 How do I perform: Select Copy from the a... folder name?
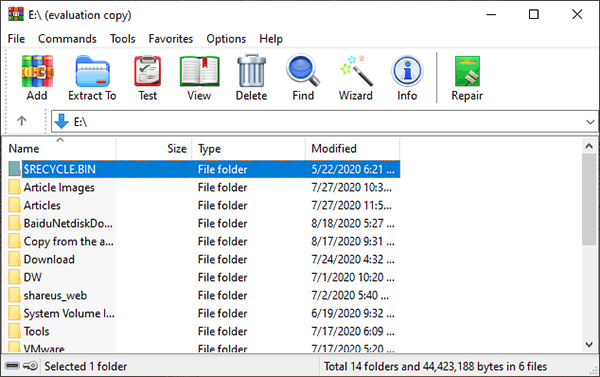point(68,241)
